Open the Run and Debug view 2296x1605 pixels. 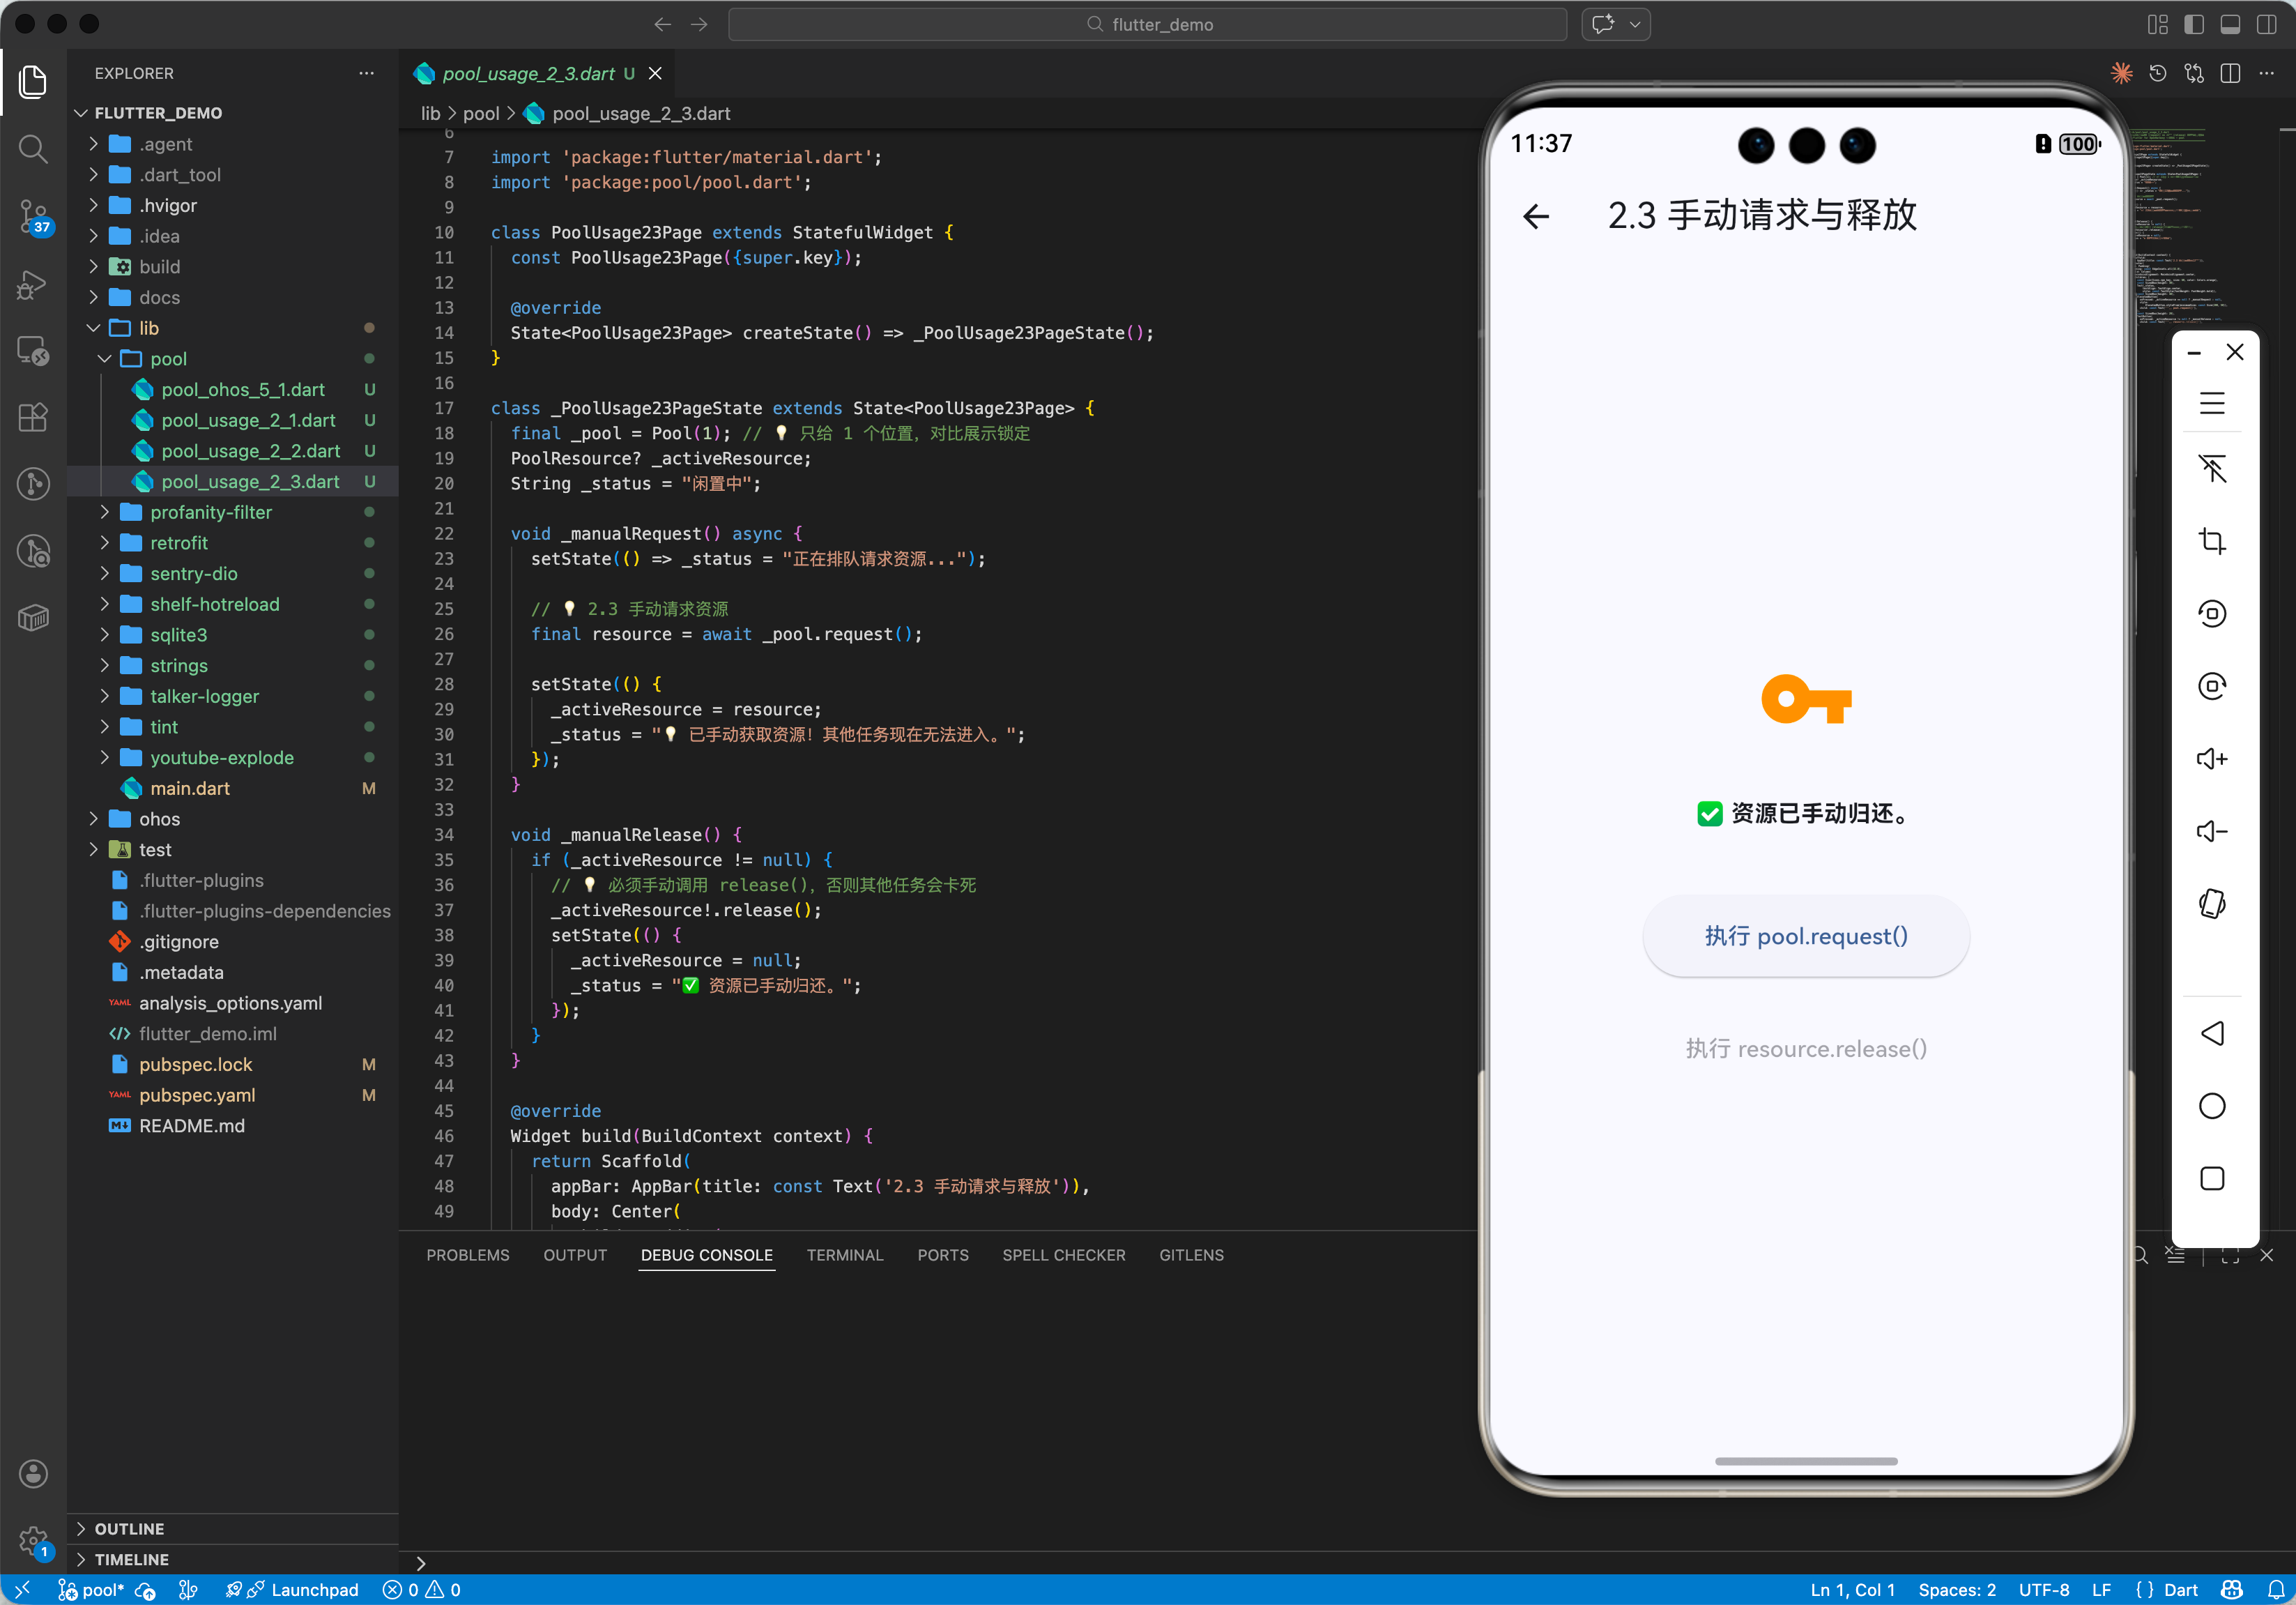pyautogui.click(x=32, y=284)
